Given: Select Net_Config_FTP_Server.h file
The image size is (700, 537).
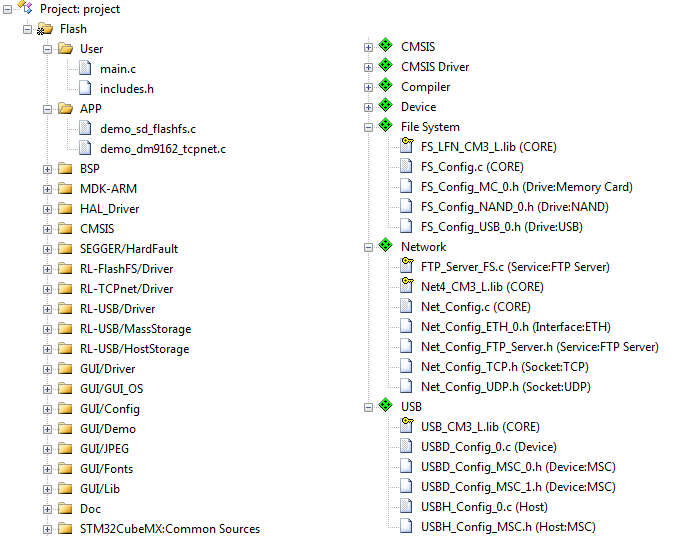Looking at the screenshot, I should 540,347.
